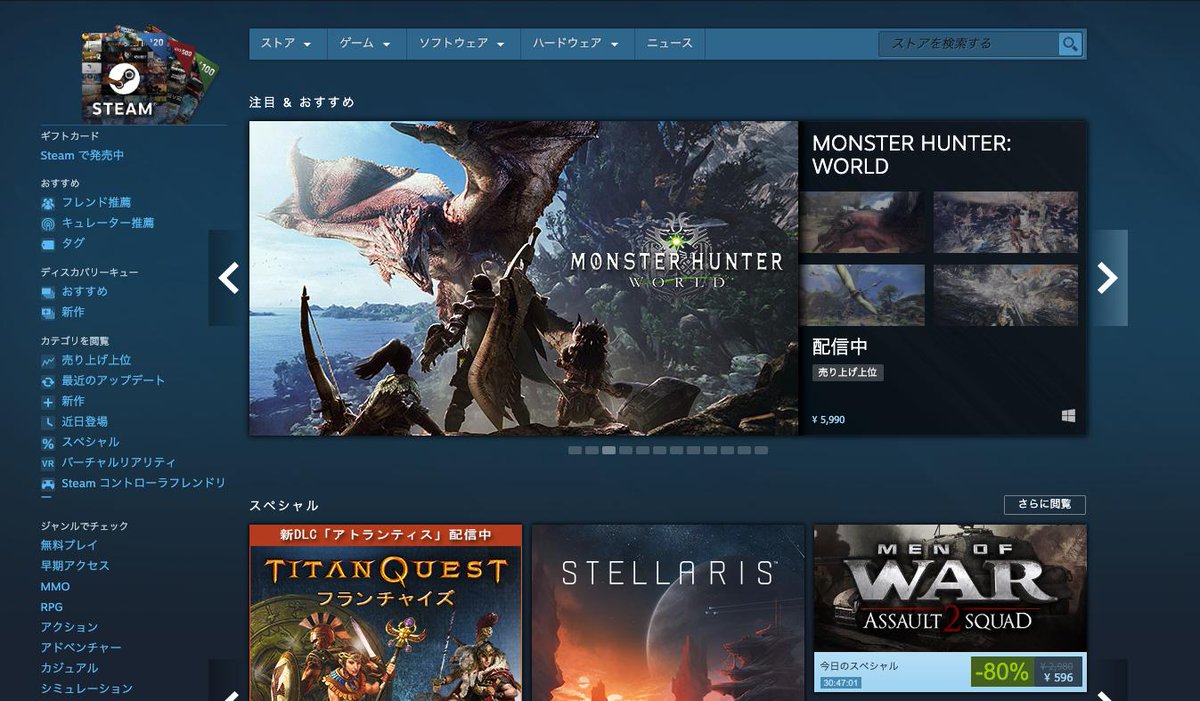This screenshot has width=1200, height=701.
Task: Click the ¥ 596 discounted price
Action: [1057, 678]
